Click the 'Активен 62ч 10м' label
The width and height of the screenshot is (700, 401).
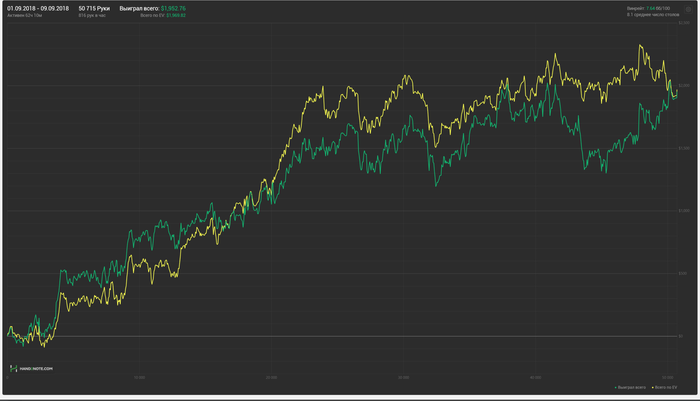(x=25, y=16)
